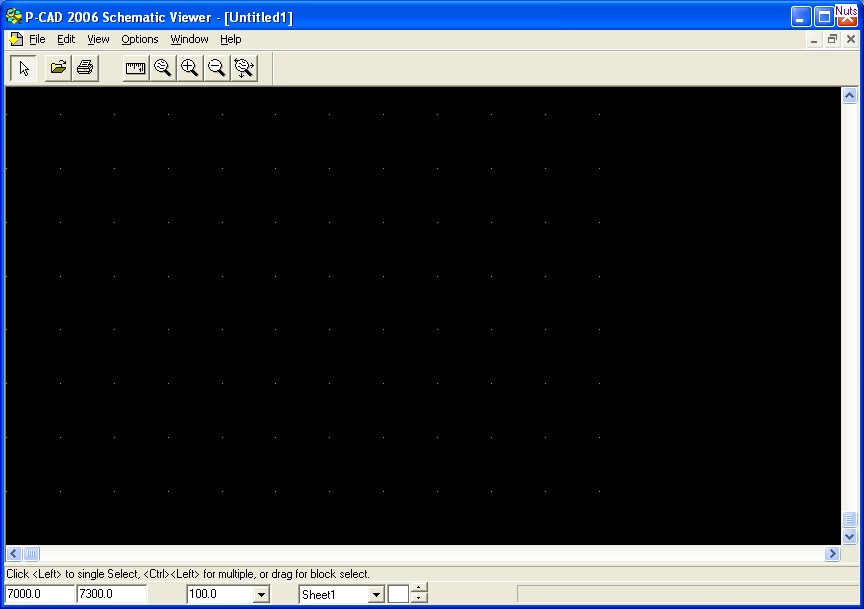This screenshot has height=609, width=864.
Task: Click the Y coordinate field showing 7300.0
Action: pos(111,594)
